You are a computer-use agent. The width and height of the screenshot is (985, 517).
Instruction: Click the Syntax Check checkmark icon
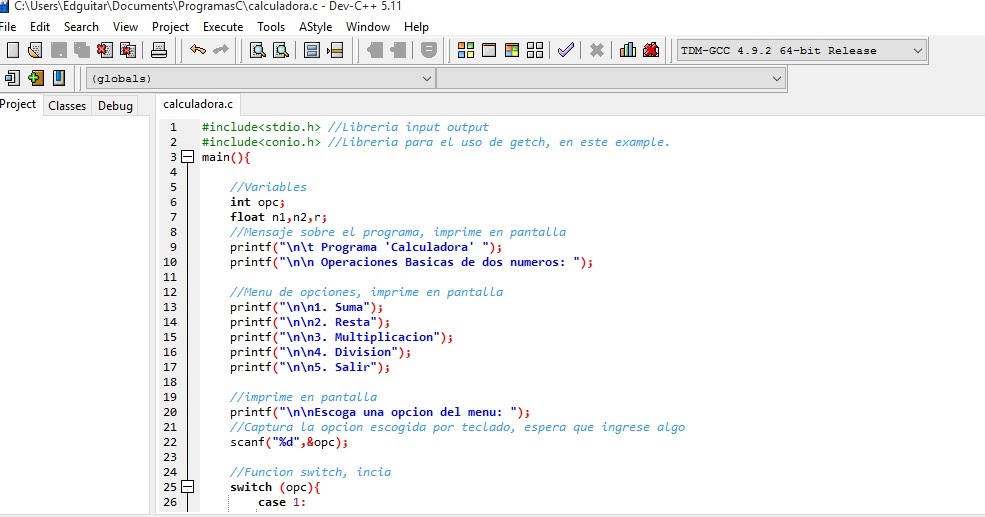[566, 50]
